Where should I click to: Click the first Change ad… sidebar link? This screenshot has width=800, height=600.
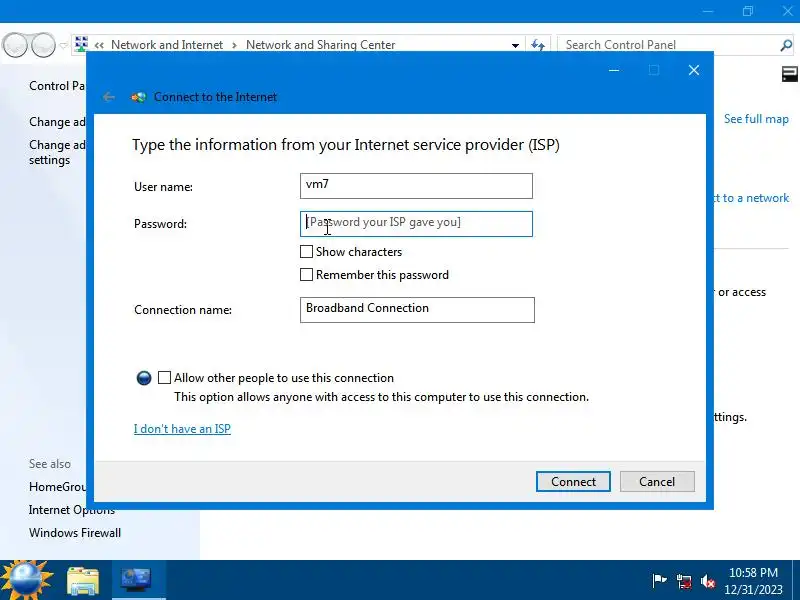tap(57, 122)
